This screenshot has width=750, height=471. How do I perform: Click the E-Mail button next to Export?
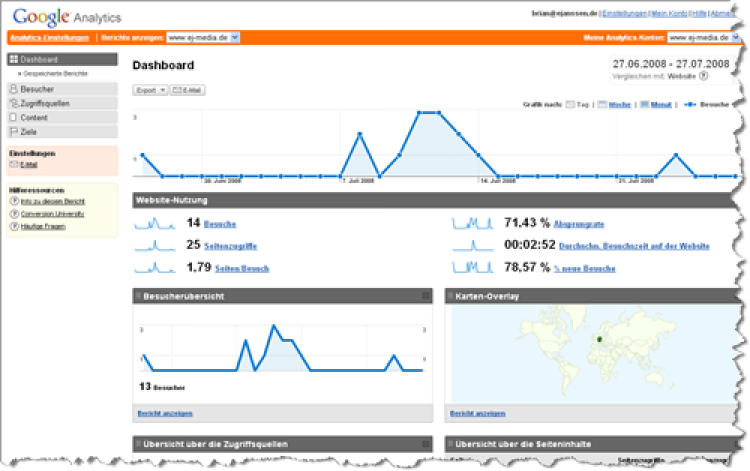[x=187, y=90]
